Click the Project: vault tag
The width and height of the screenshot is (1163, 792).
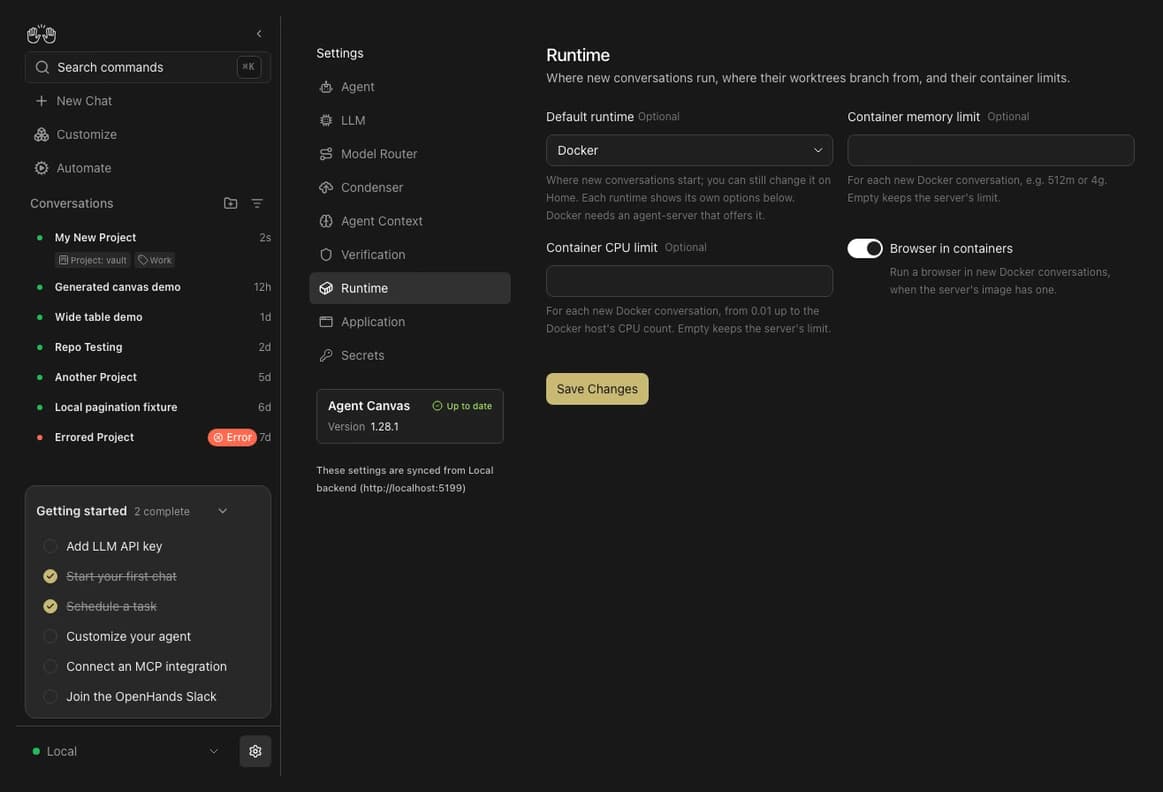93,260
